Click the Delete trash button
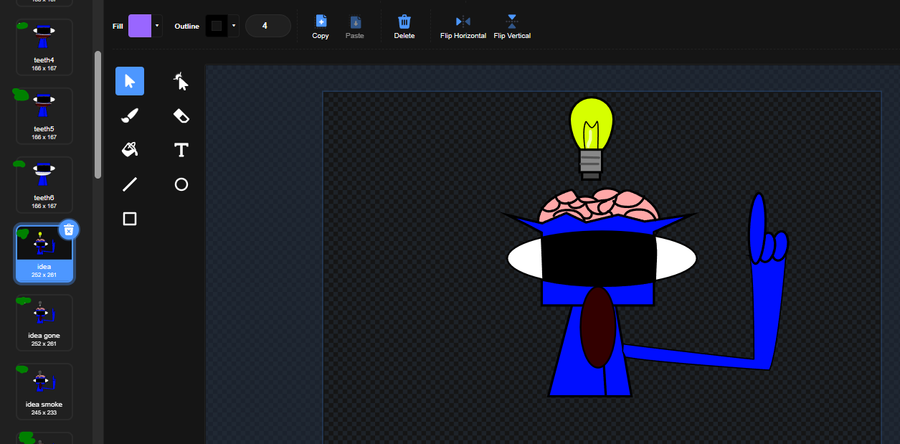This screenshot has height=444, width=900. (404, 27)
